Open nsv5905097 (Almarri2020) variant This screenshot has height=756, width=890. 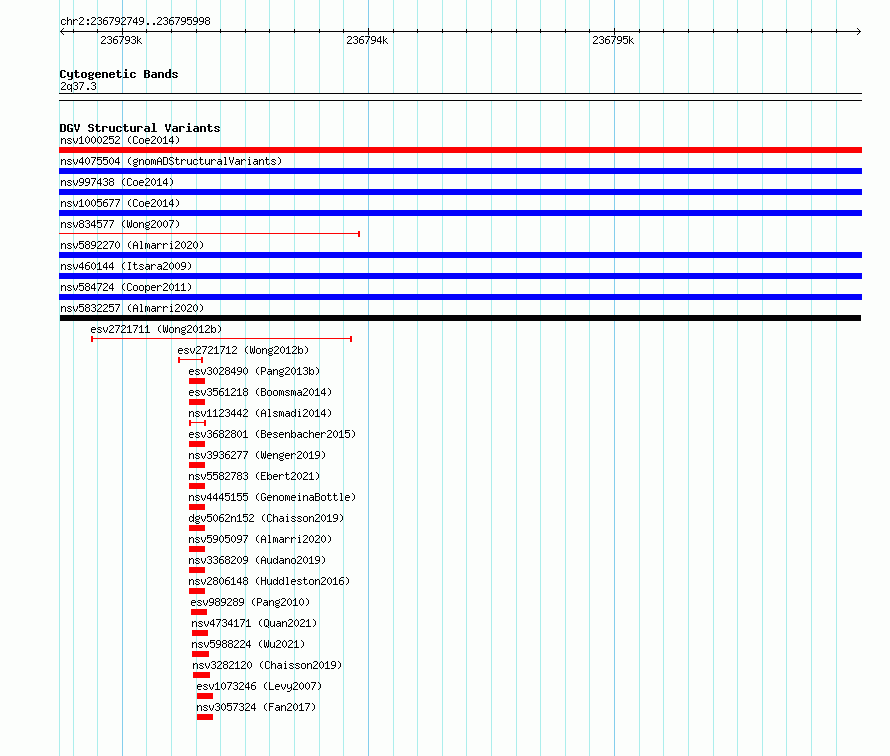pyautogui.click(x=260, y=539)
